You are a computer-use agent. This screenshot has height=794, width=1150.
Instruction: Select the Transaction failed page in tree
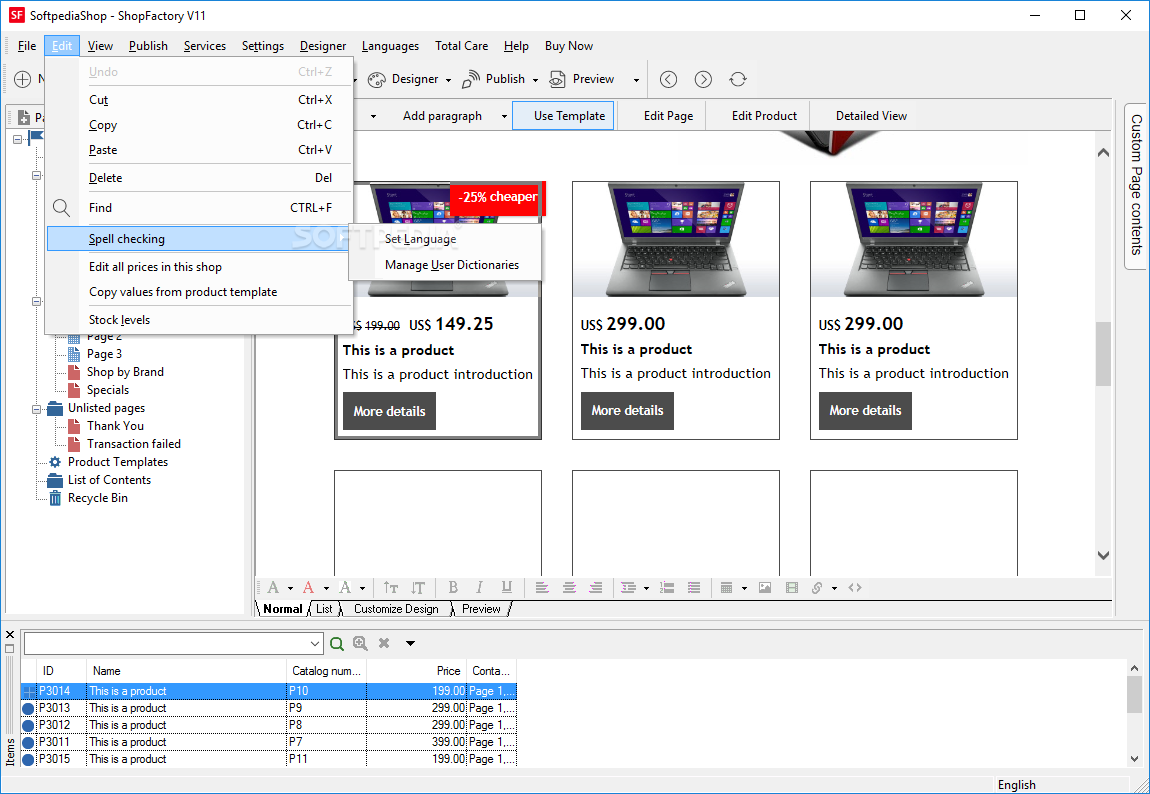[x=133, y=444]
